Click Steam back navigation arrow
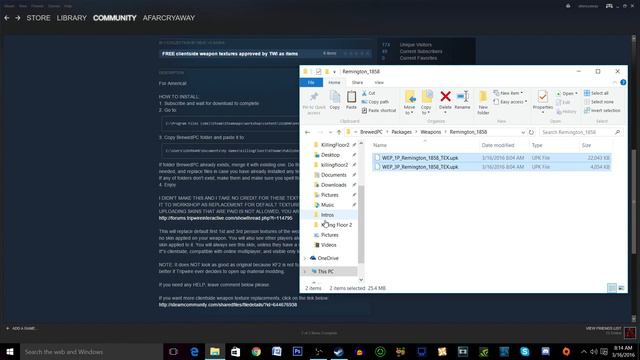Viewport: 640px width, 360px height. (x=7, y=18)
